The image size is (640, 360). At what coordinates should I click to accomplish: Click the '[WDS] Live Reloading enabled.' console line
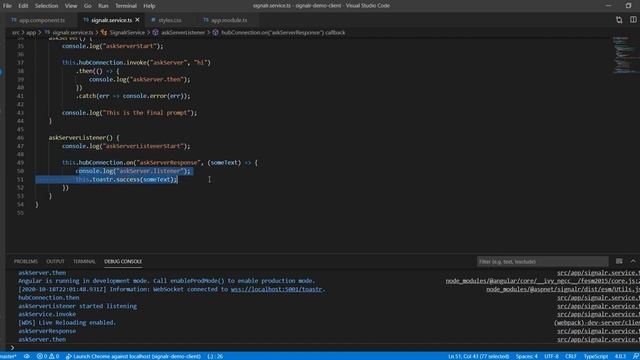(x=67, y=322)
